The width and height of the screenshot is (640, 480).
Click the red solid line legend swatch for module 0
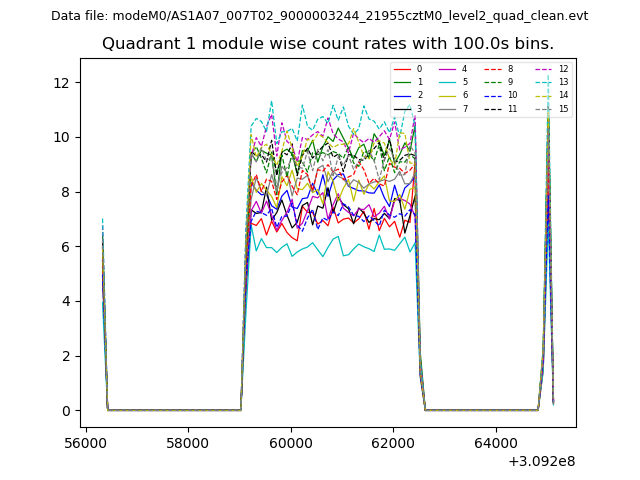pyautogui.click(x=403, y=69)
